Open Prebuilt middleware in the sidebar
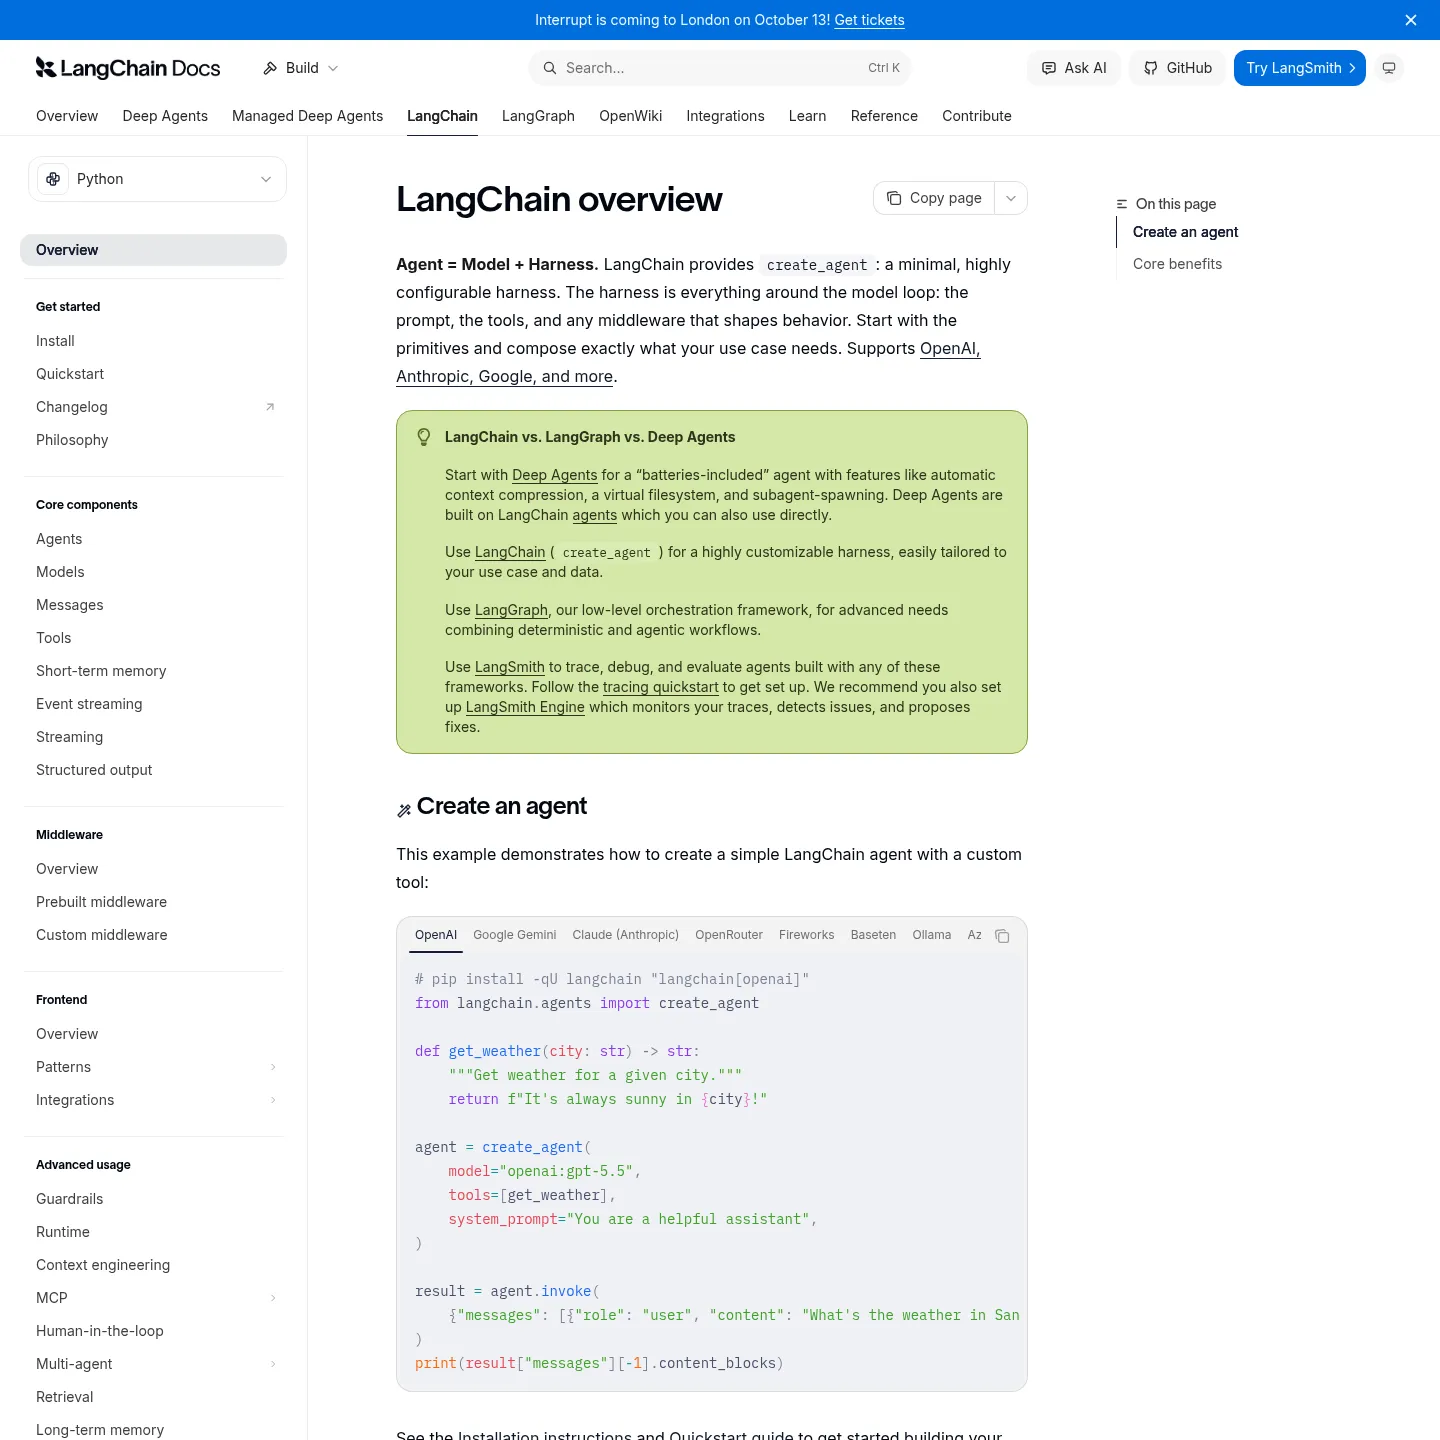Image resolution: width=1440 pixels, height=1440 pixels. 155,902
